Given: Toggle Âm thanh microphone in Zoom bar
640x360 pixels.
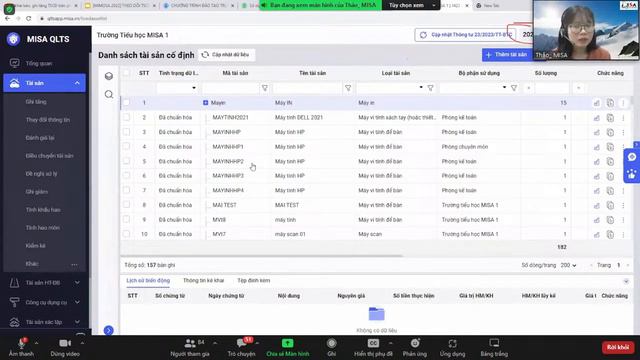Looking at the screenshot, I should [x=21, y=344].
